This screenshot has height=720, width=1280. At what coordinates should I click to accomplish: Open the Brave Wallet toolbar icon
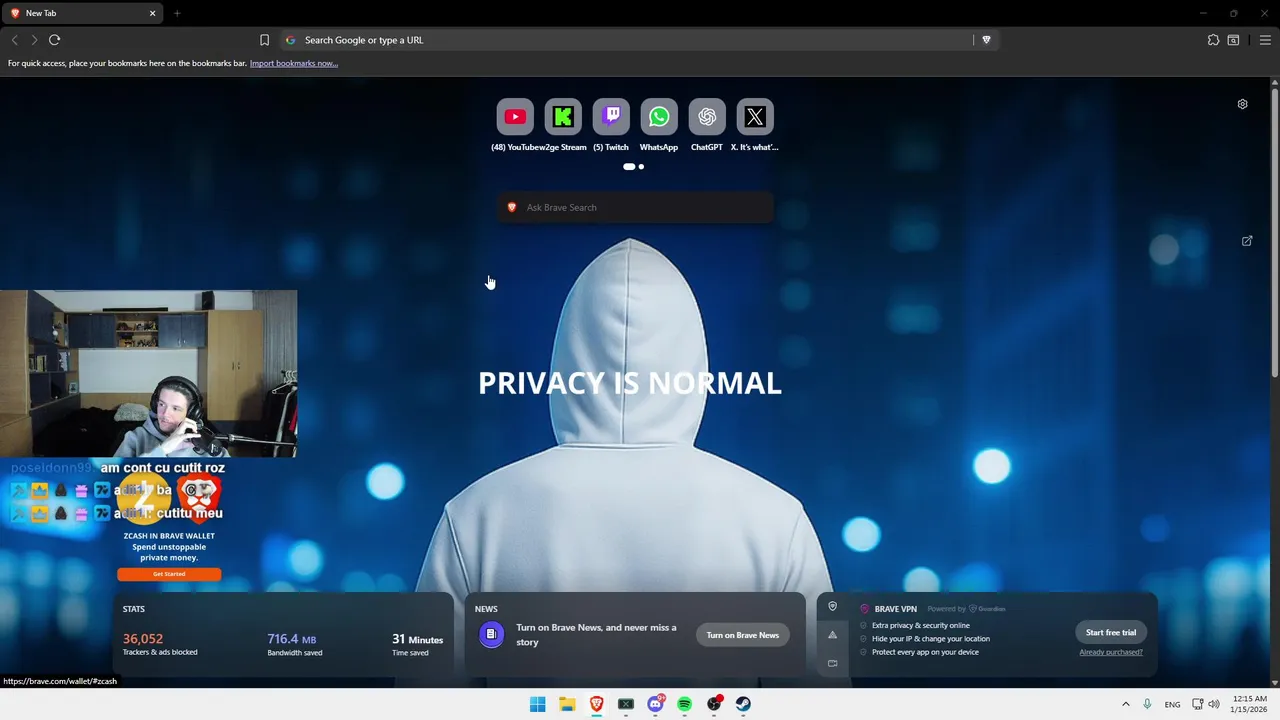point(1233,40)
